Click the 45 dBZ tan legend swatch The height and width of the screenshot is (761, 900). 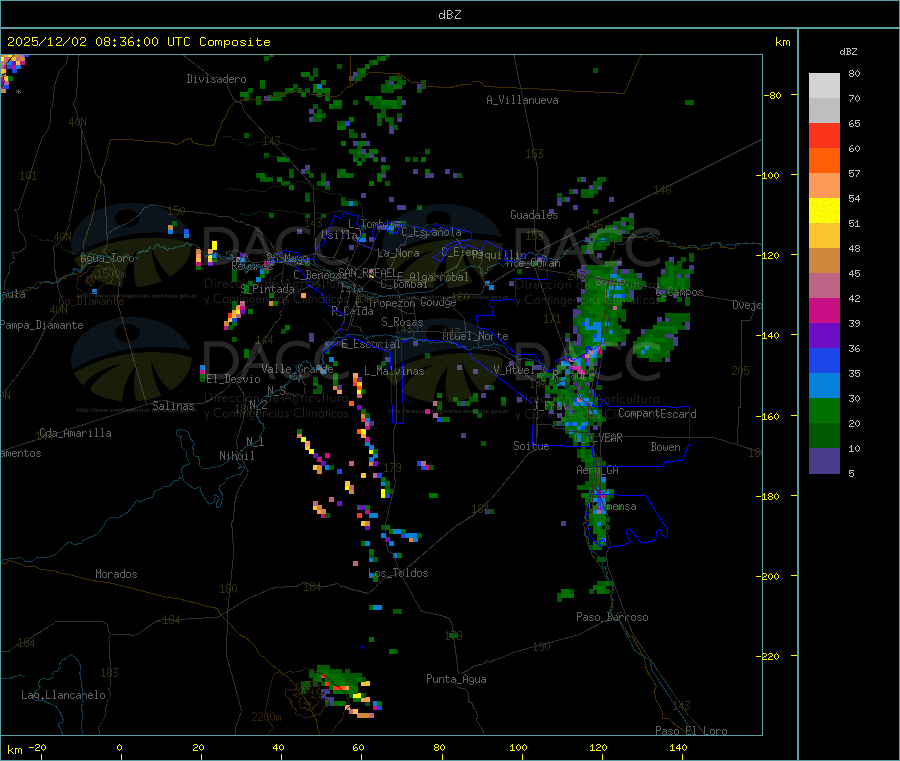[x=824, y=261]
